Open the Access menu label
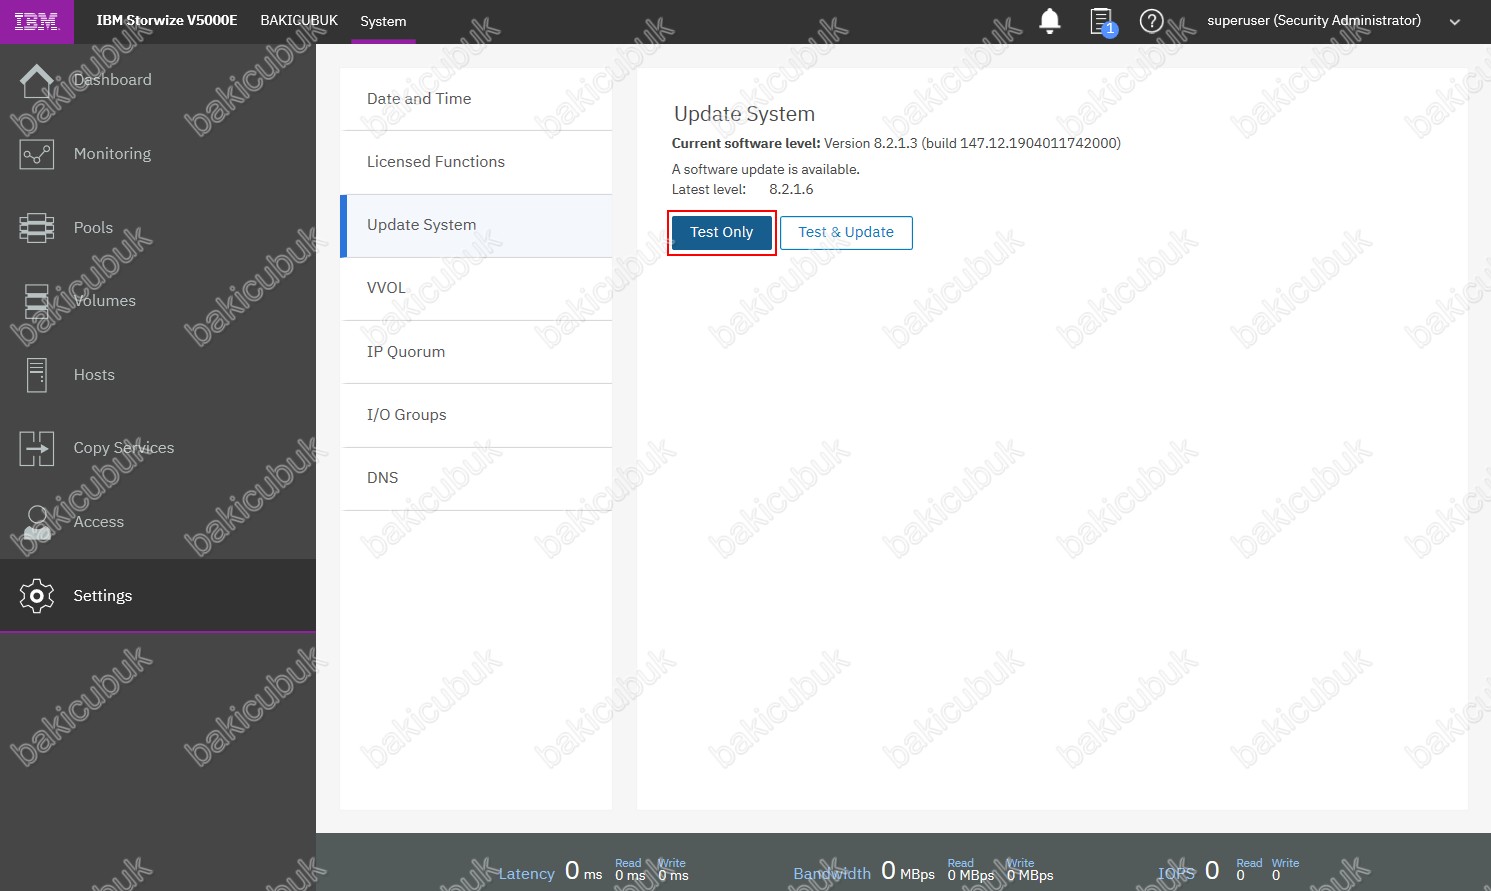Image resolution: width=1491 pixels, height=891 pixels. pyautogui.click(x=98, y=522)
